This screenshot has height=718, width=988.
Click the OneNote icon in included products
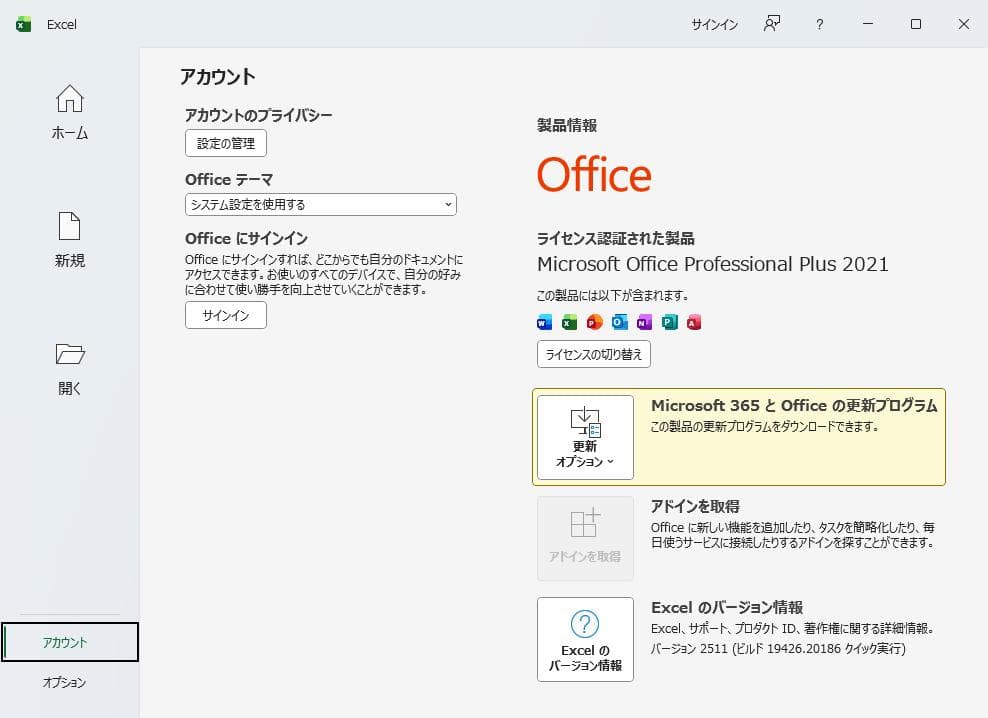click(x=644, y=322)
